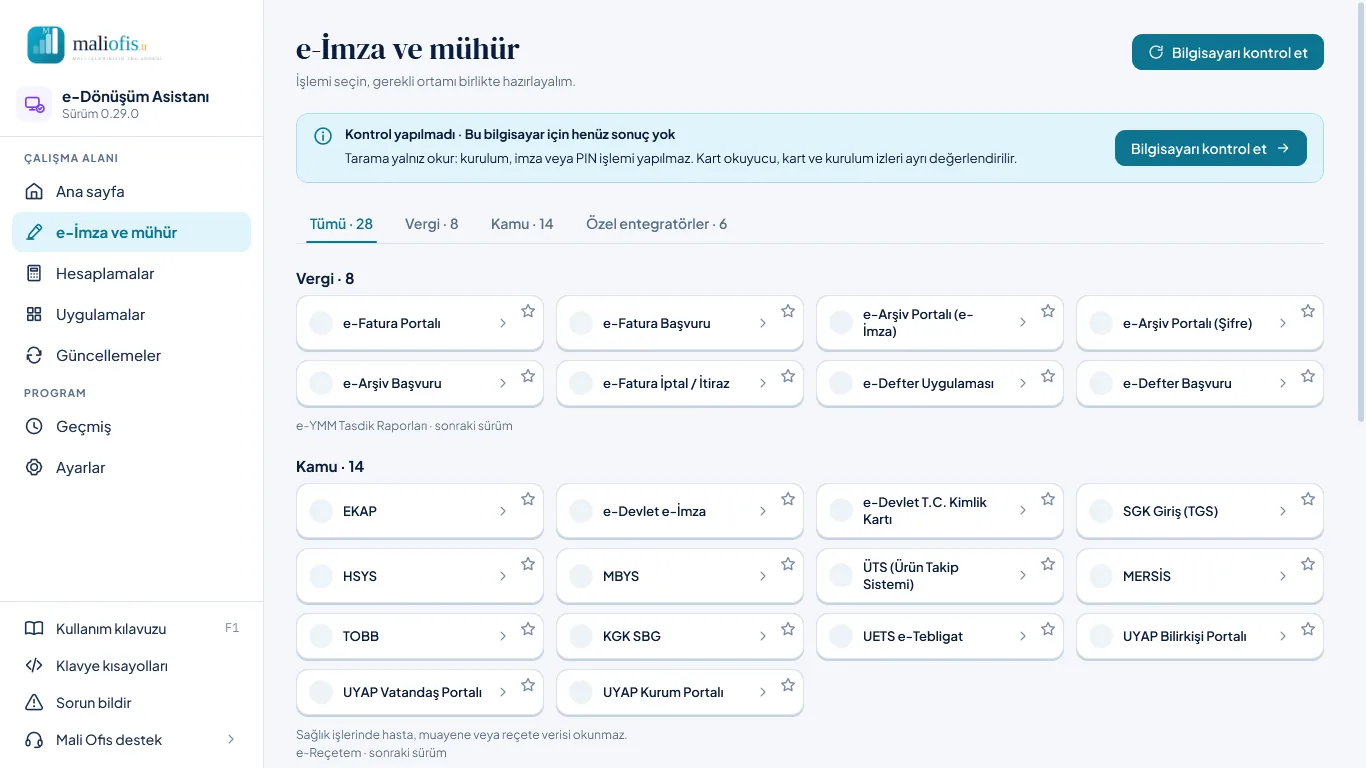Click the Sorun bildir warning icon
This screenshot has height=768, width=1366.
point(34,703)
